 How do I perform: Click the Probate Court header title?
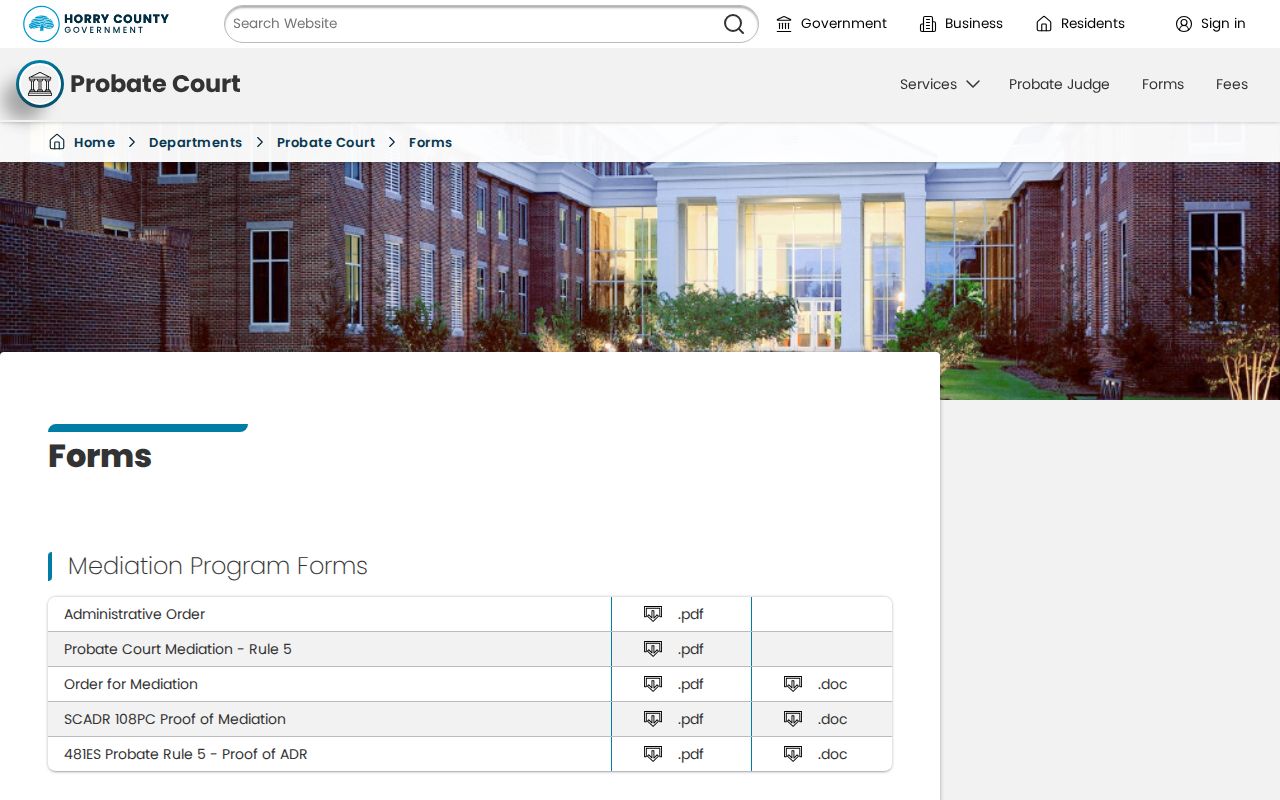point(155,84)
